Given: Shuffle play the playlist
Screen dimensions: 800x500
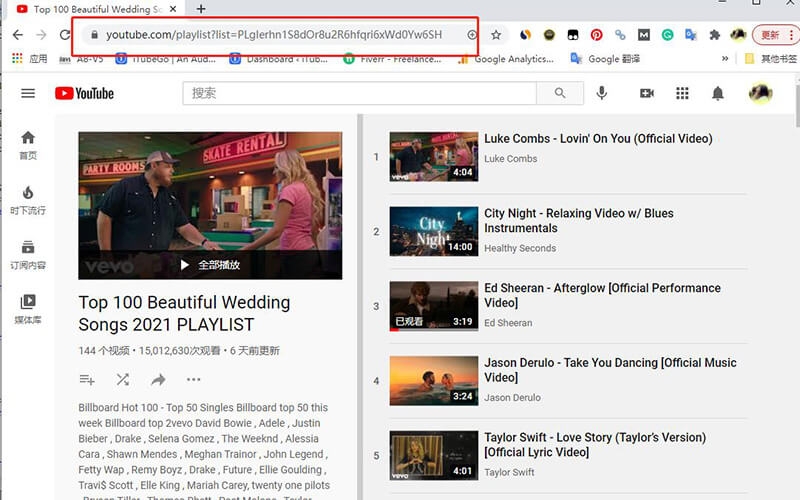Looking at the screenshot, I should click(122, 380).
